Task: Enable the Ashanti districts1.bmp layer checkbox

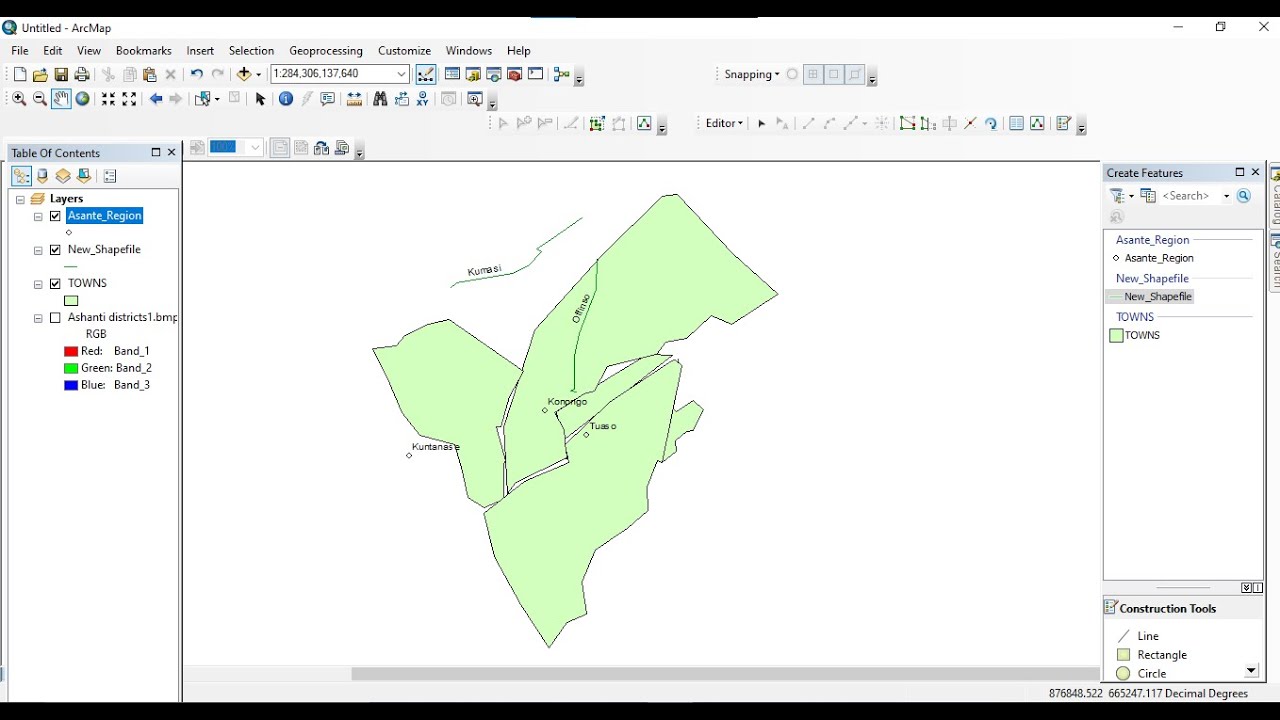Action: point(55,318)
